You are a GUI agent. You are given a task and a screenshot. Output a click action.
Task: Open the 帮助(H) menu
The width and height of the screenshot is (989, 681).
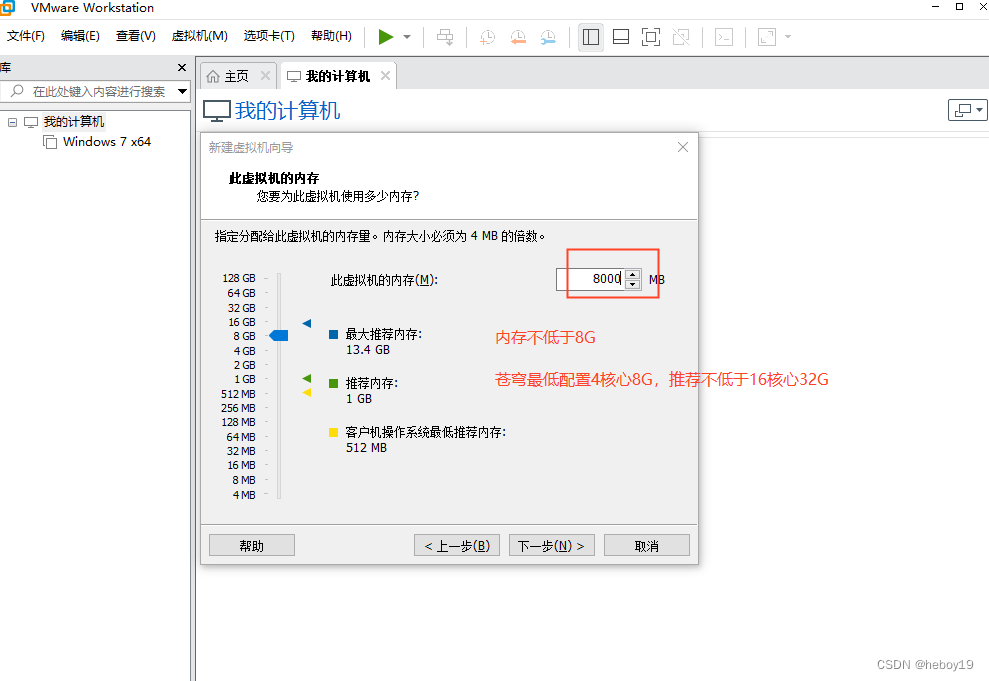click(331, 36)
